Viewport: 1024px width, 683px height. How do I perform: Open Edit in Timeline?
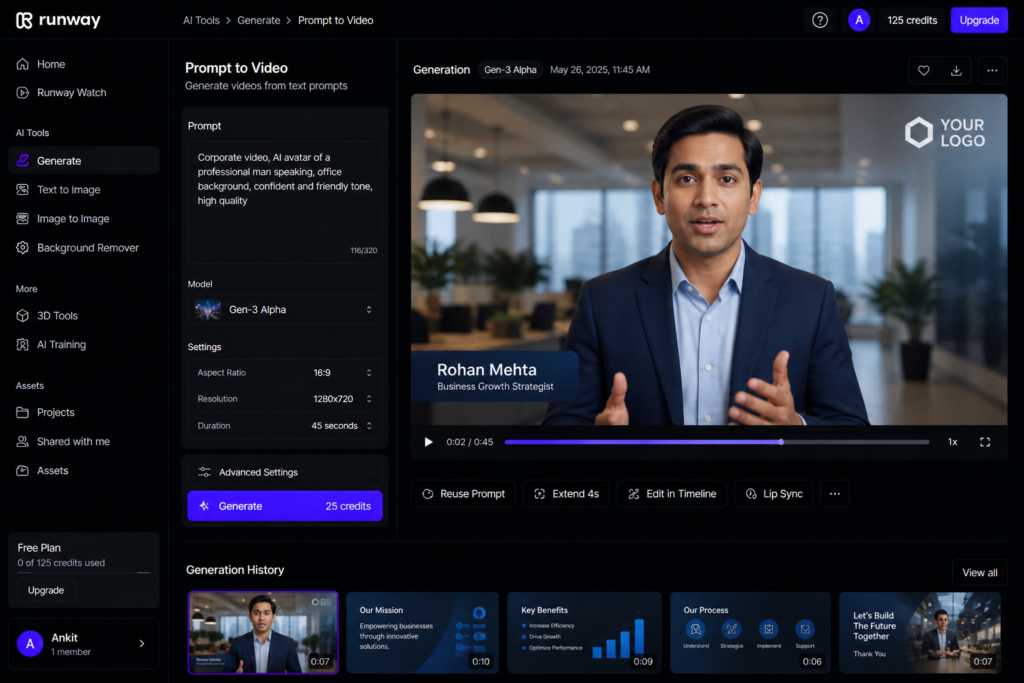coord(671,494)
